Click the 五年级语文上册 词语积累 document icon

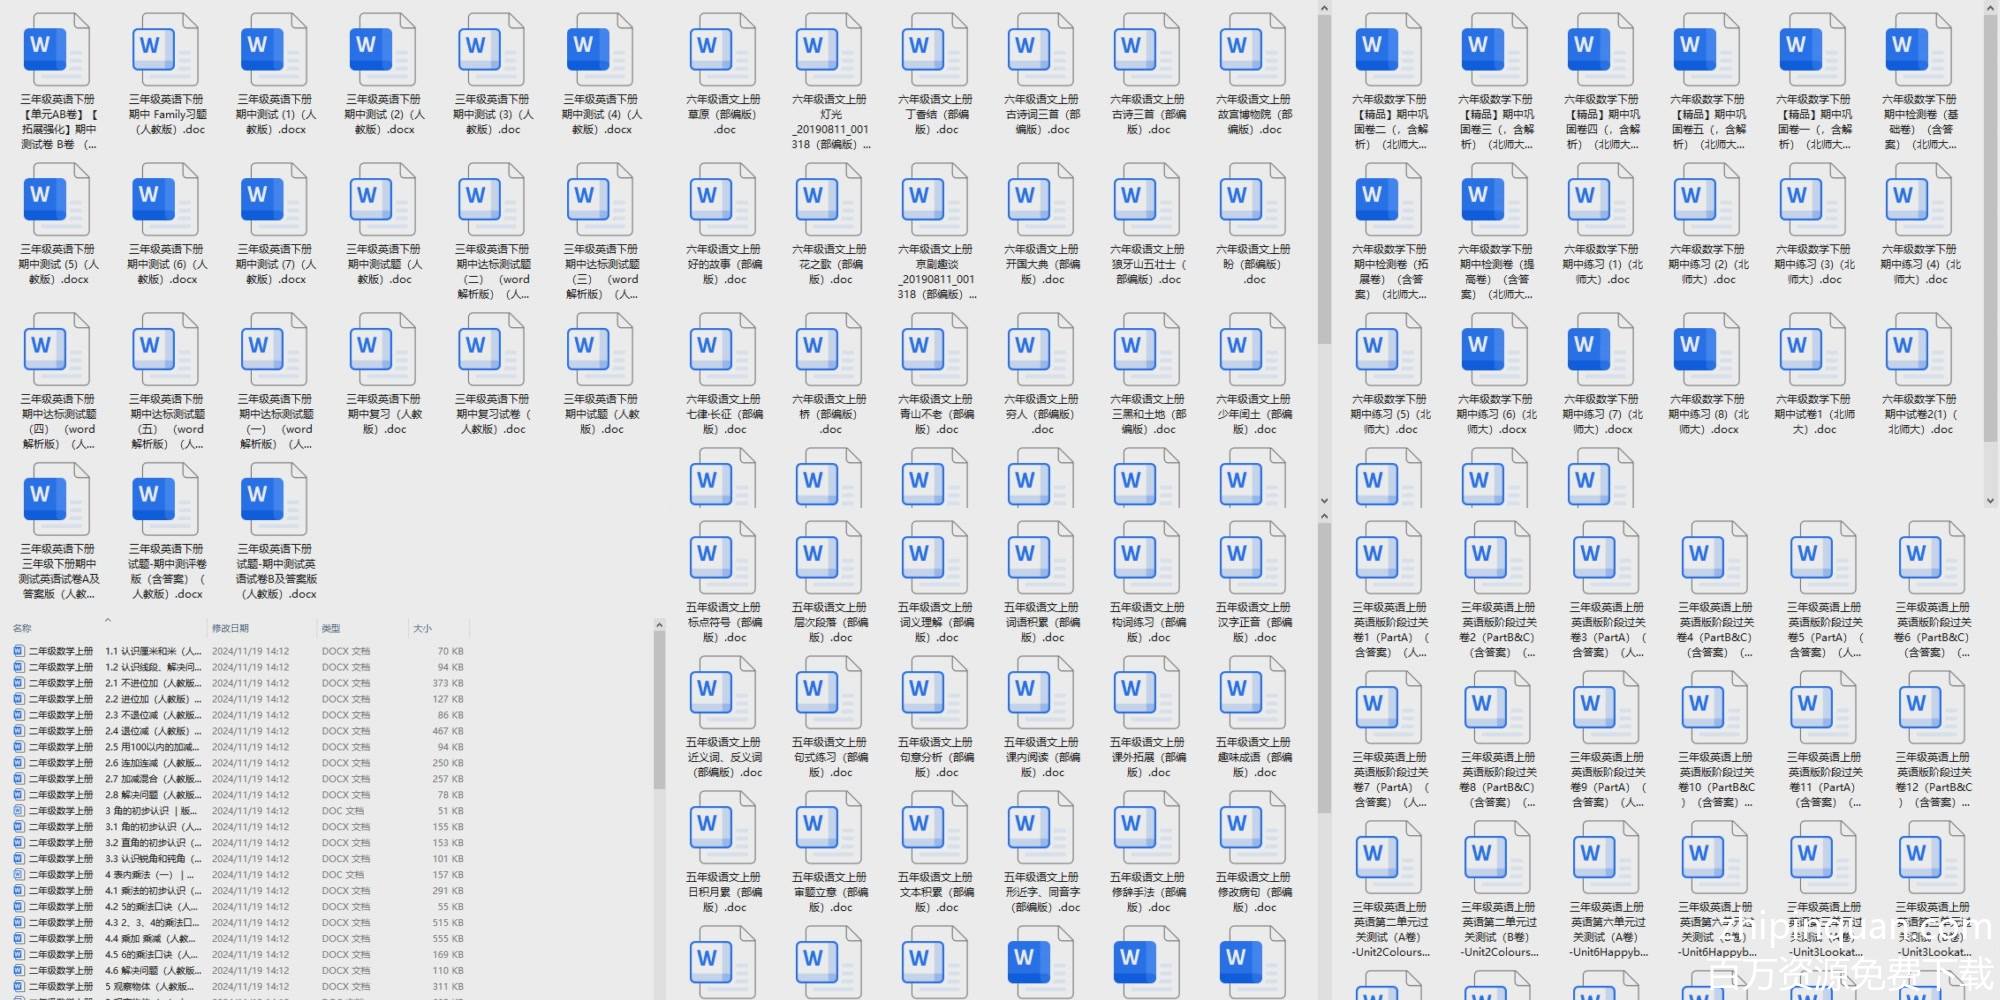click(1040, 558)
